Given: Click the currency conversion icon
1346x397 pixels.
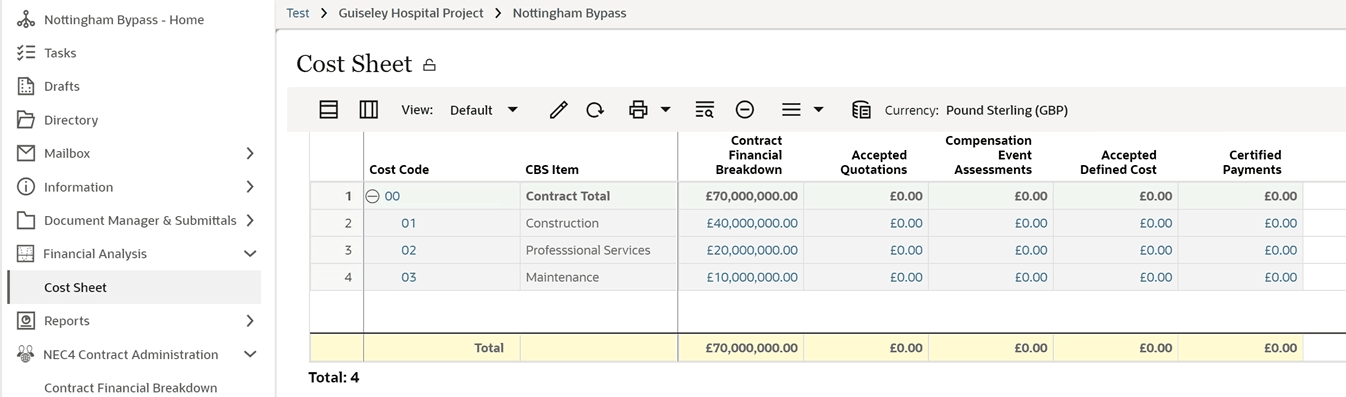Looking at the screenshot, I should [861, 110].
